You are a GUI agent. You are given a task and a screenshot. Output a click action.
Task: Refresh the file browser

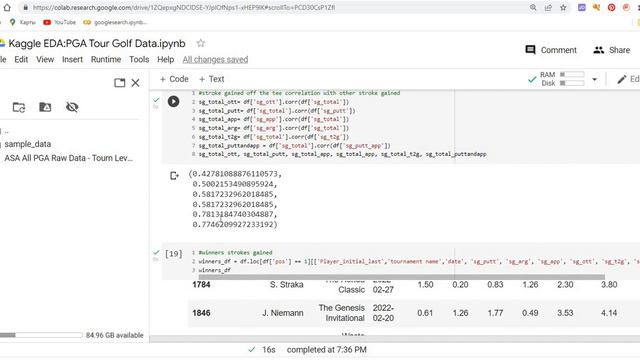click(x=19, y=107)
